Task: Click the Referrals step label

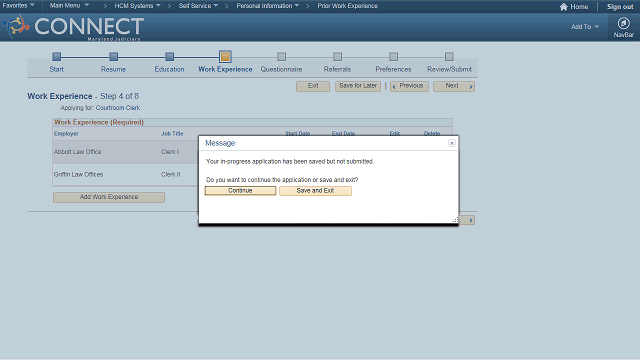Action: pos(338,69)
